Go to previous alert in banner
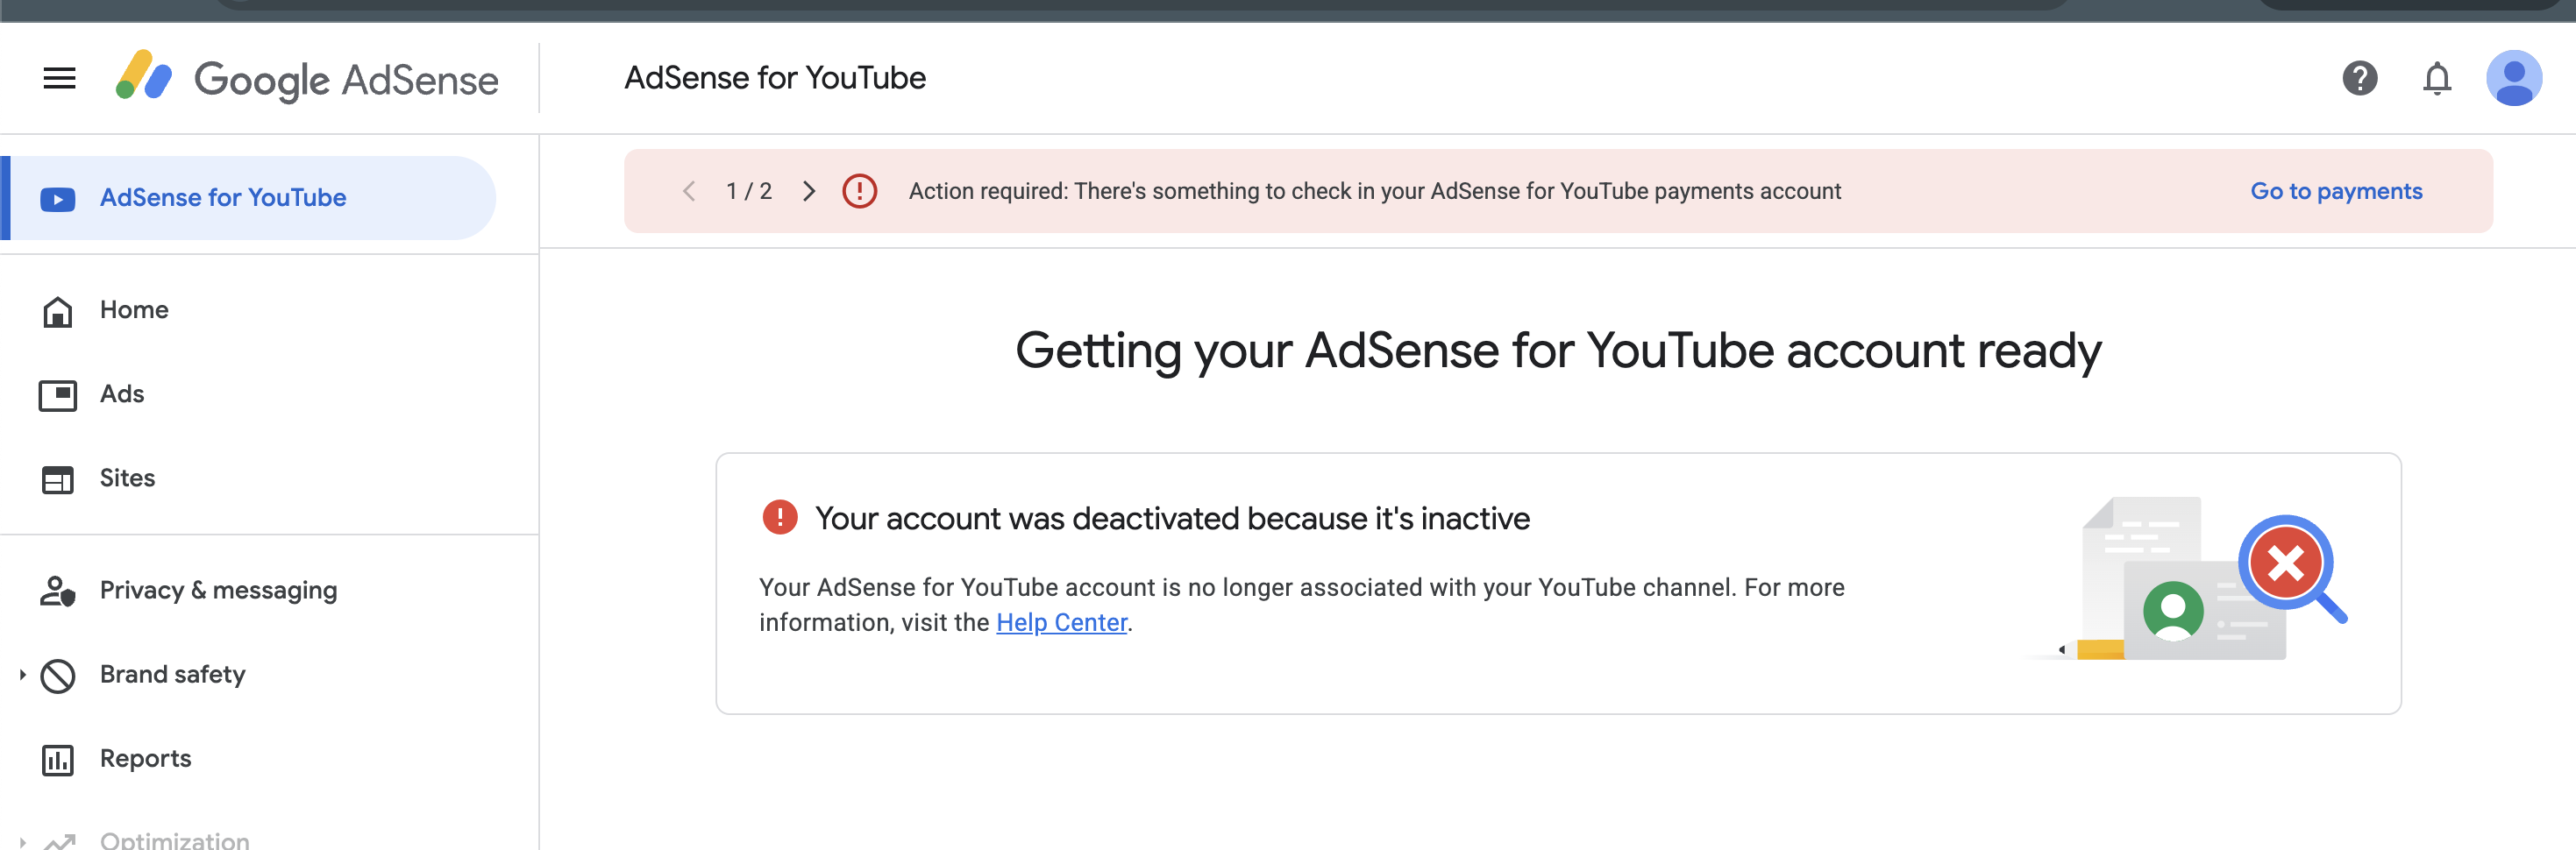The height and width of the screenshot is (850, 2576). (689, 191)
